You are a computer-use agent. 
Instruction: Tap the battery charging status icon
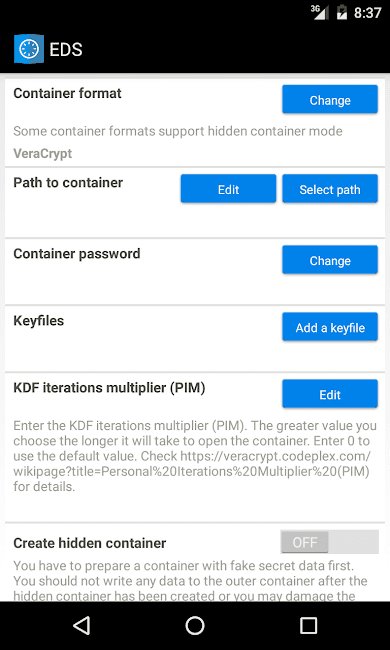click(x=342, y=12)
